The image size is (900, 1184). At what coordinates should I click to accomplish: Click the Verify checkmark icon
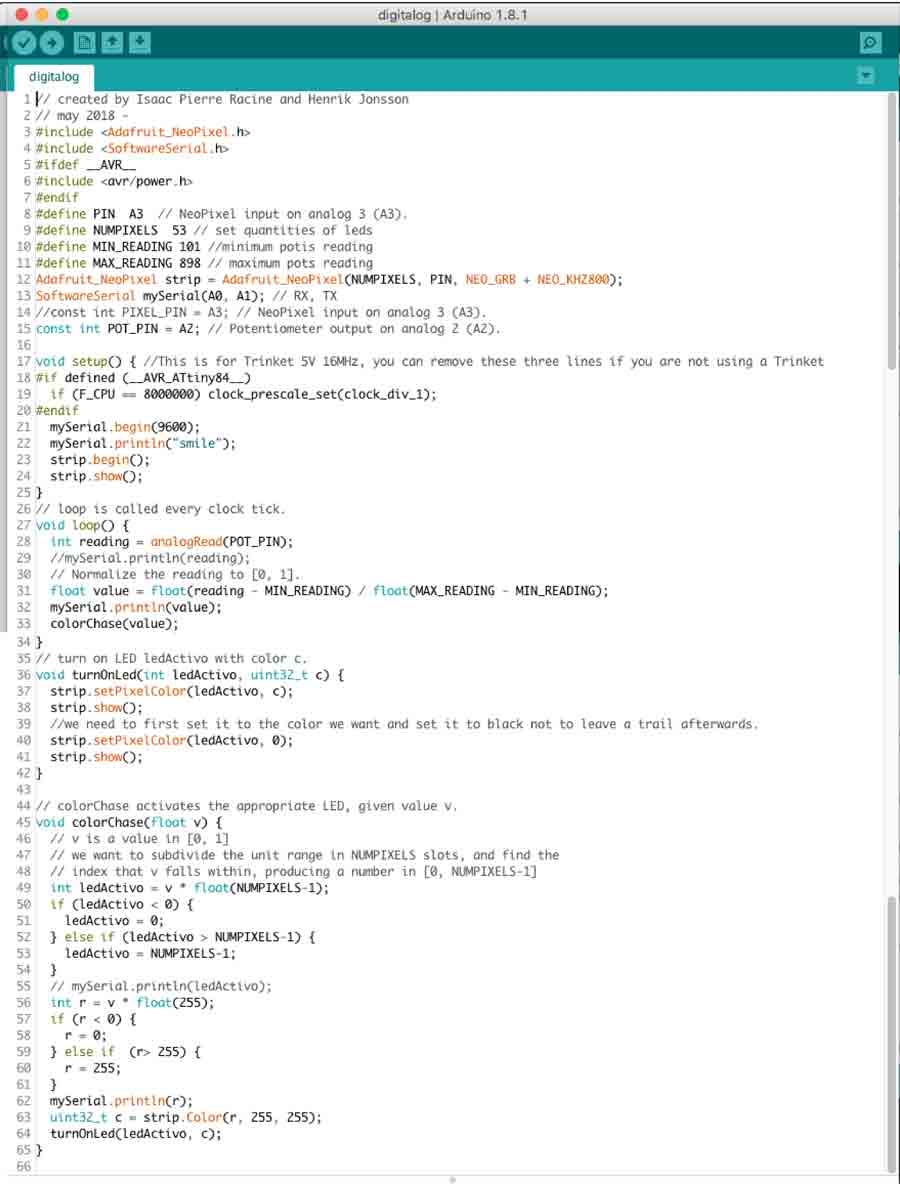click(x=24, y=43)
